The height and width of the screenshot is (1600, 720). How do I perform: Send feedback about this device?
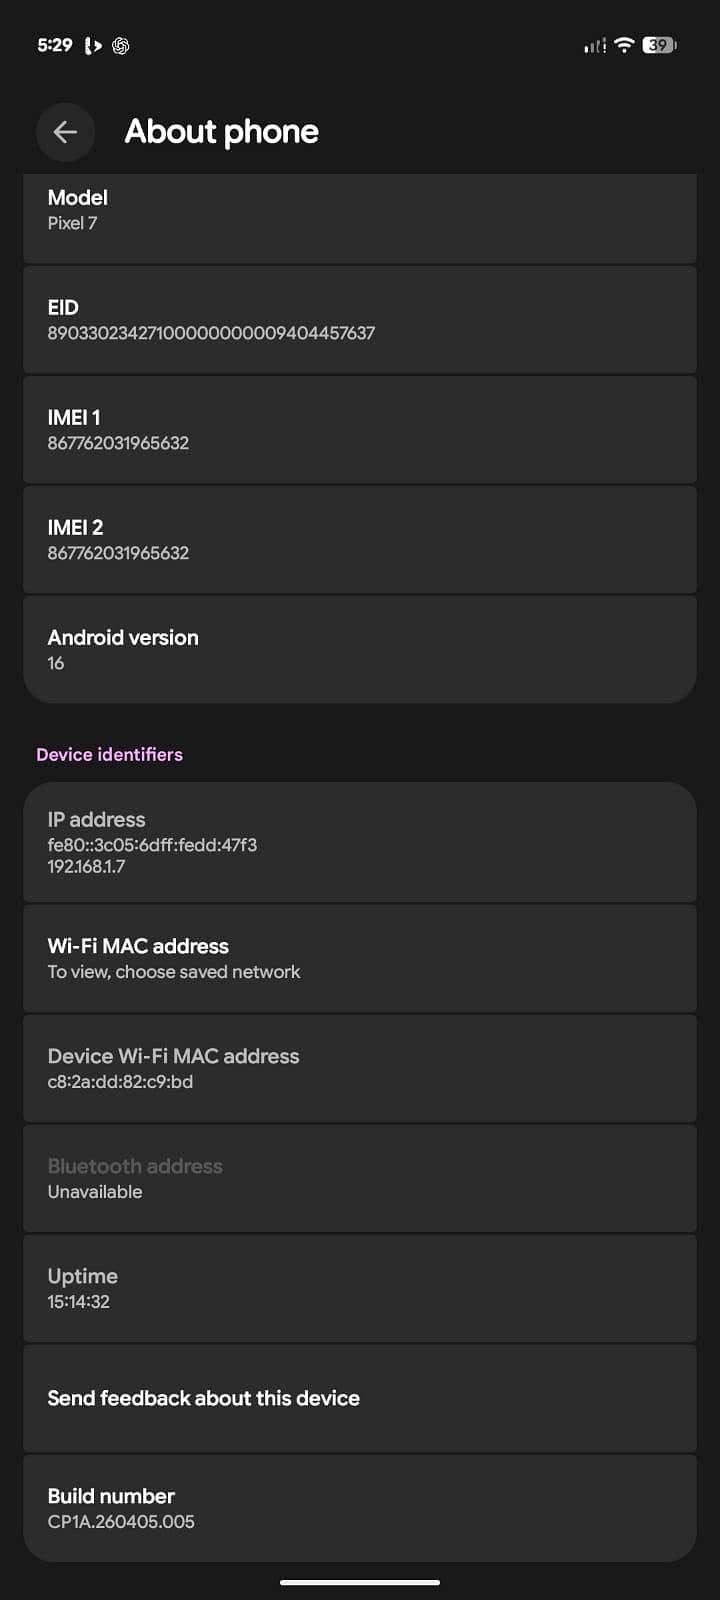pos(360,1399)
